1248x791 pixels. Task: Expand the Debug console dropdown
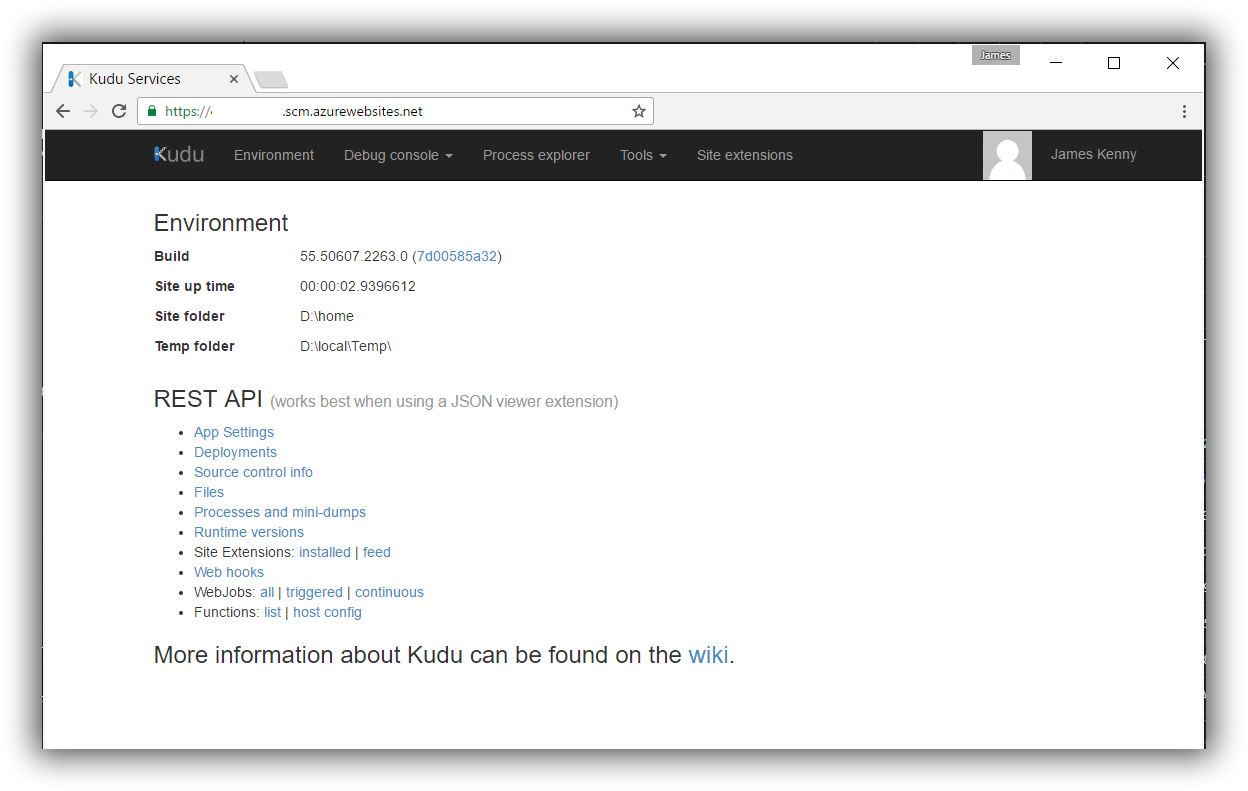click(398, 155)
